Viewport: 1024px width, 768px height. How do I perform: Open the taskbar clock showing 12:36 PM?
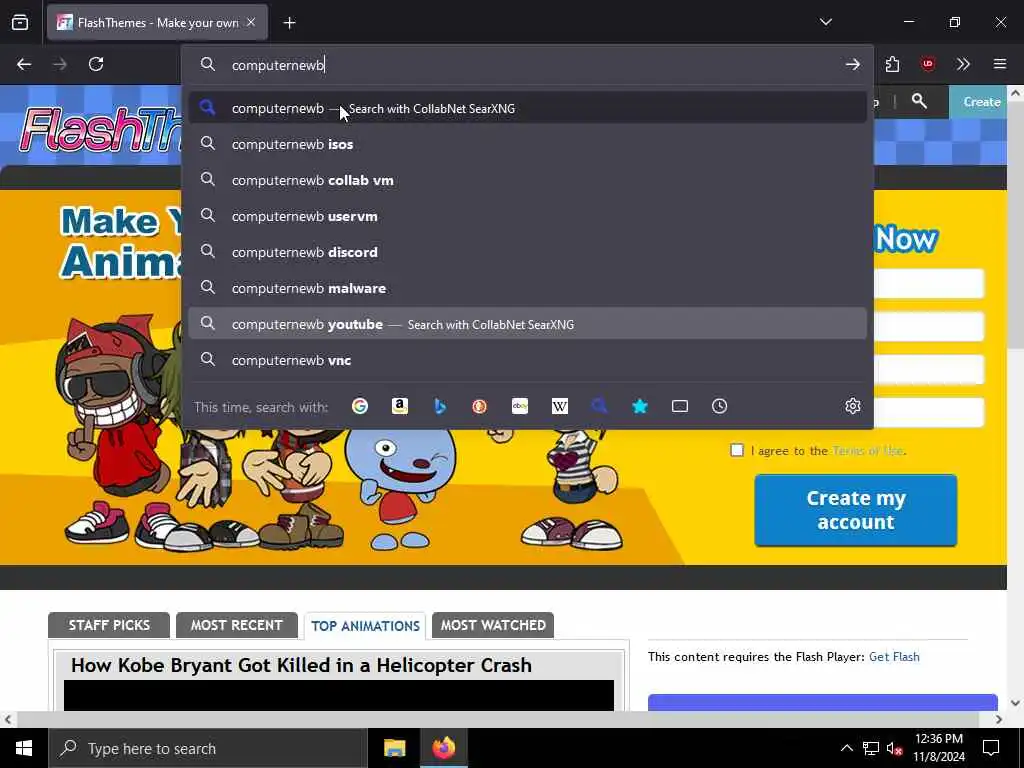click(938, 748)
